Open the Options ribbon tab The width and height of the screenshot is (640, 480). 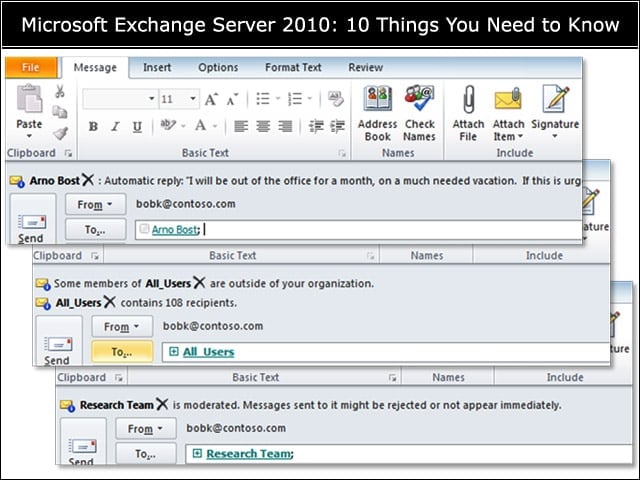pyautogui.click(x=218, y=67)
